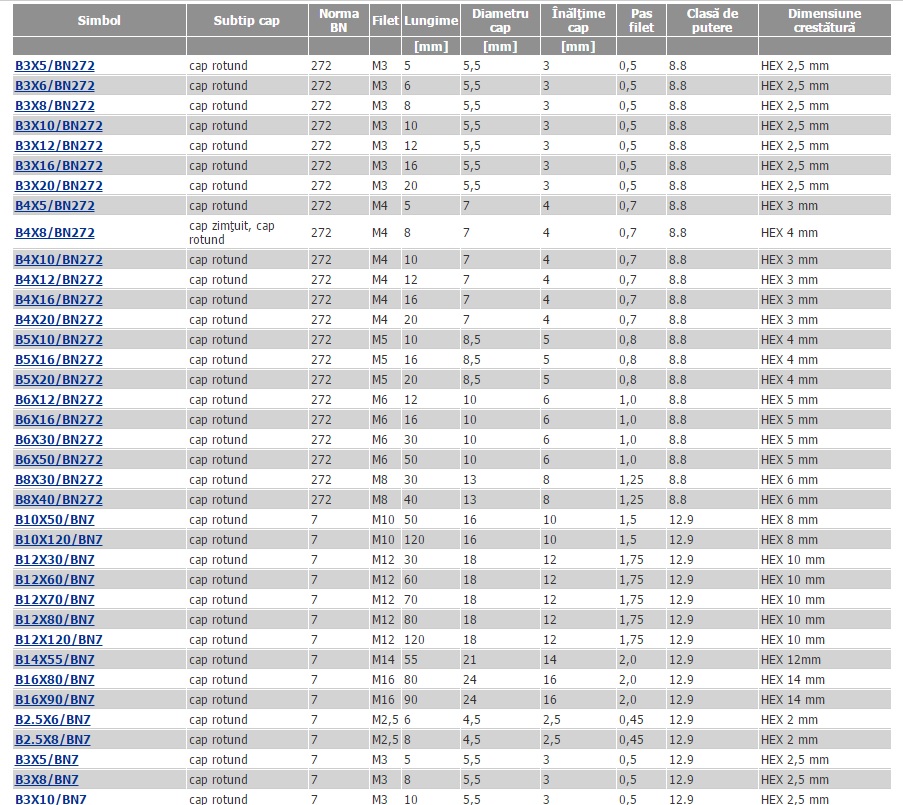Open the B12X120/BN7 product link

pos(59,640)
